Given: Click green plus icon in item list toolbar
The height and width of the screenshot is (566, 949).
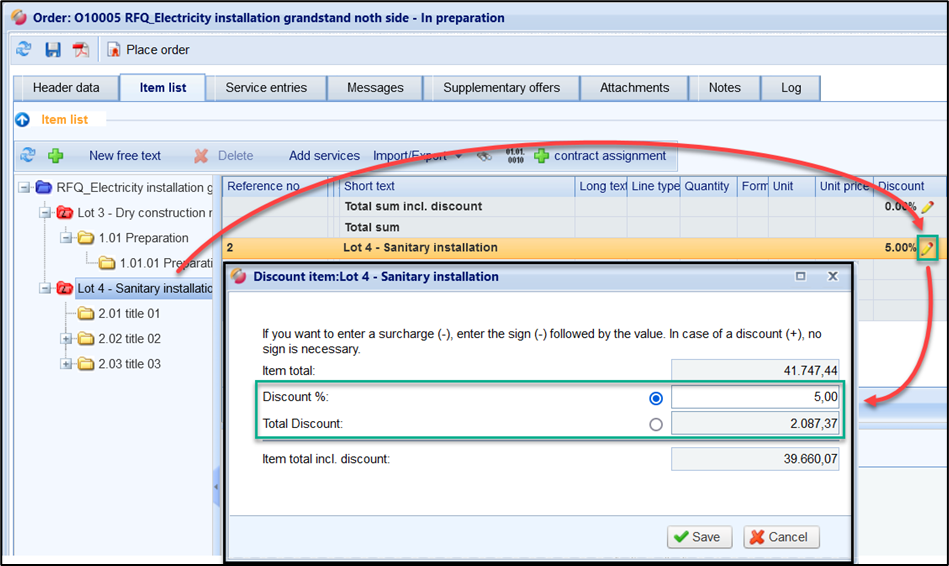Looking at the screenshot, I should tap(56, 156).
